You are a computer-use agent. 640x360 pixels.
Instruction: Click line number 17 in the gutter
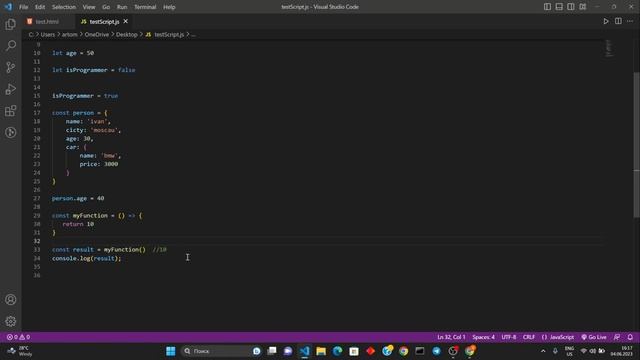[37, 113]
